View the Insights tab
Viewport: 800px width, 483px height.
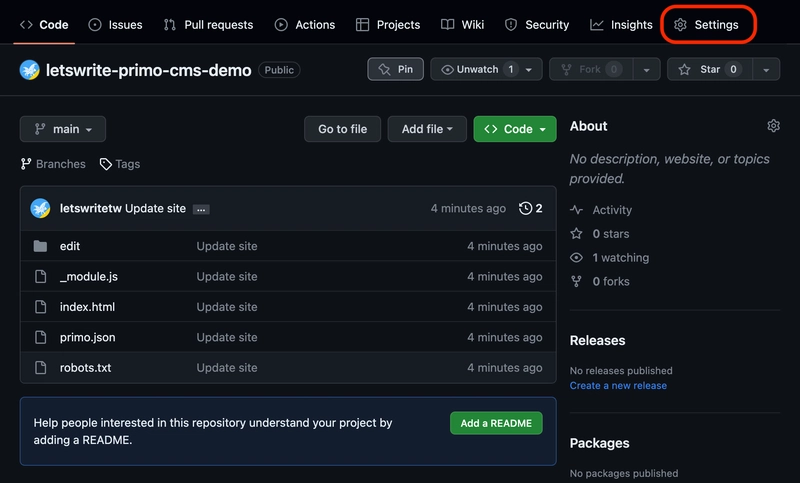click(621, 24)
